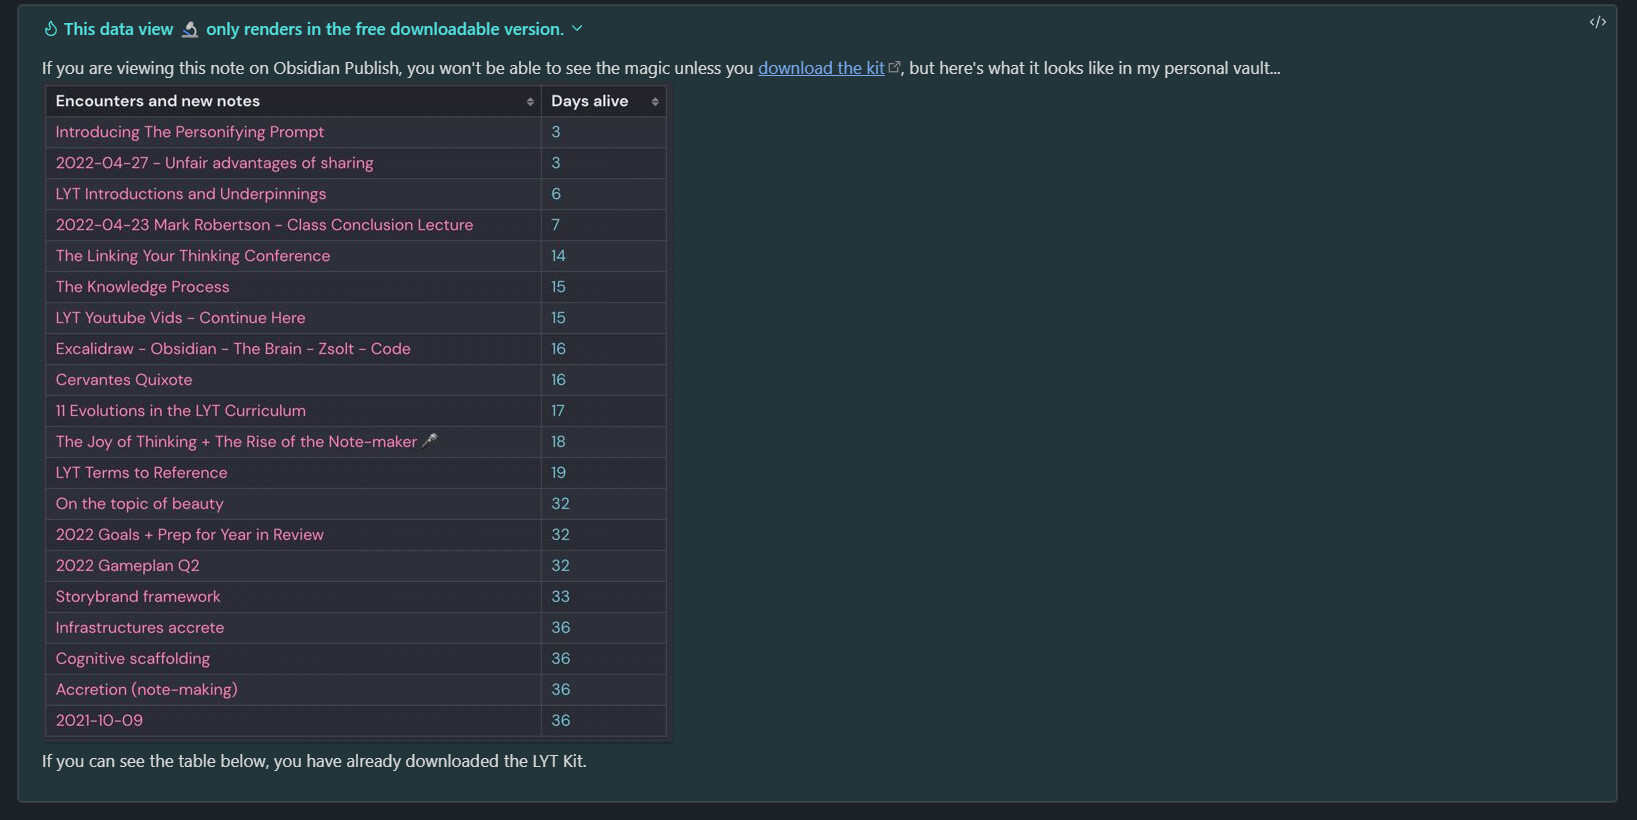The height and width of the screenshot is (820, 1637).
Task: Open Cognitive scaffolding note
Action: [133, 659]
